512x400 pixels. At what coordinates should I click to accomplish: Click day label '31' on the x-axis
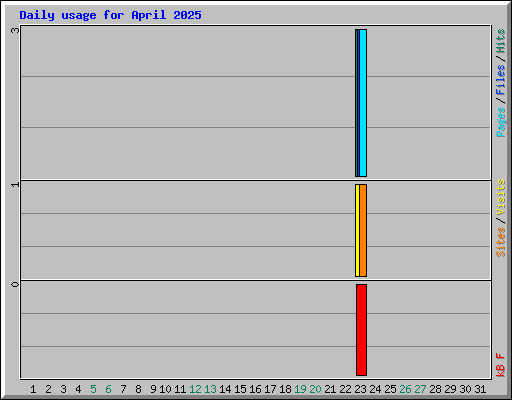click(x=480, y=389)
